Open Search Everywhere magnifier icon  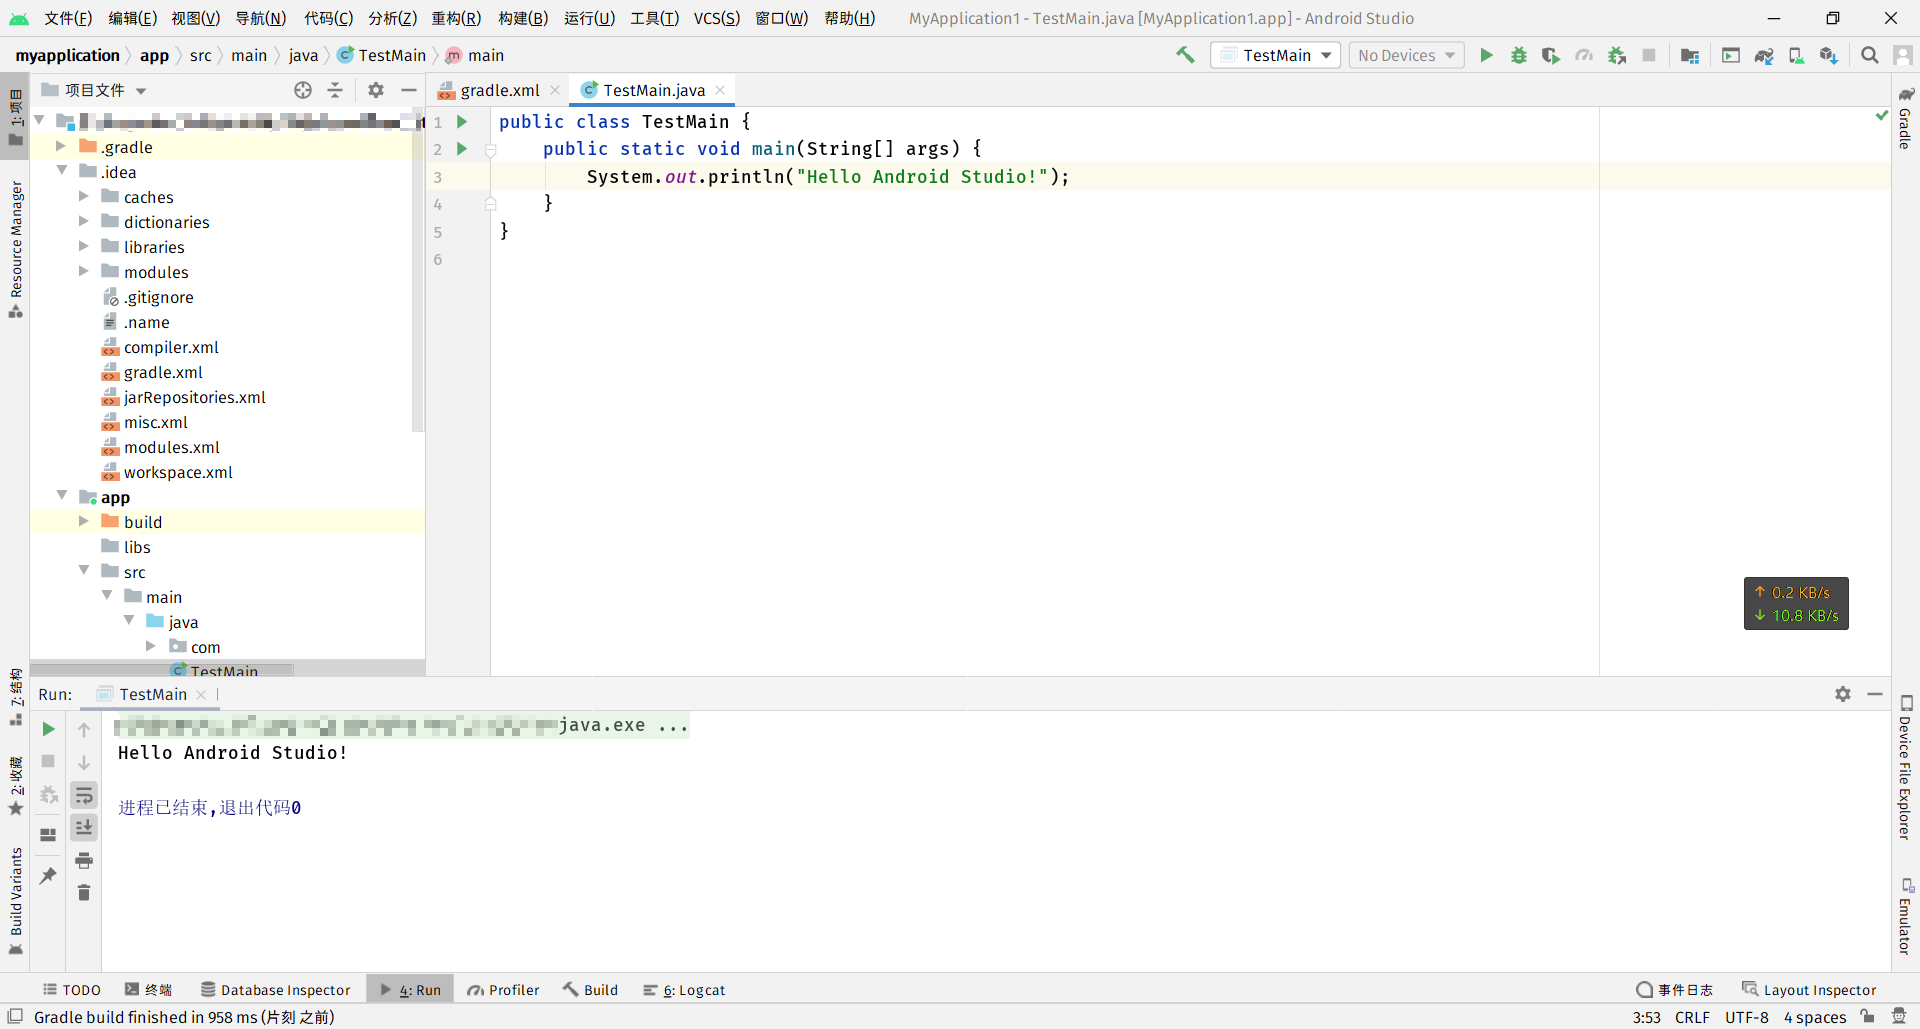tap(1870, 55)
